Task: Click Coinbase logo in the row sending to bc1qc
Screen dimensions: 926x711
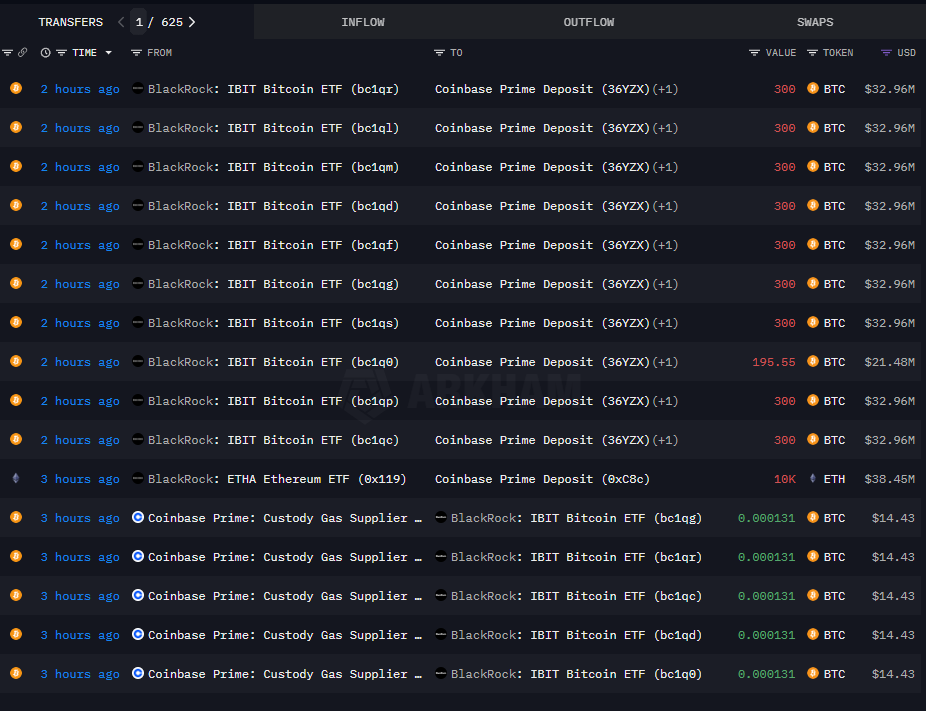Action: tap(138, 595)
